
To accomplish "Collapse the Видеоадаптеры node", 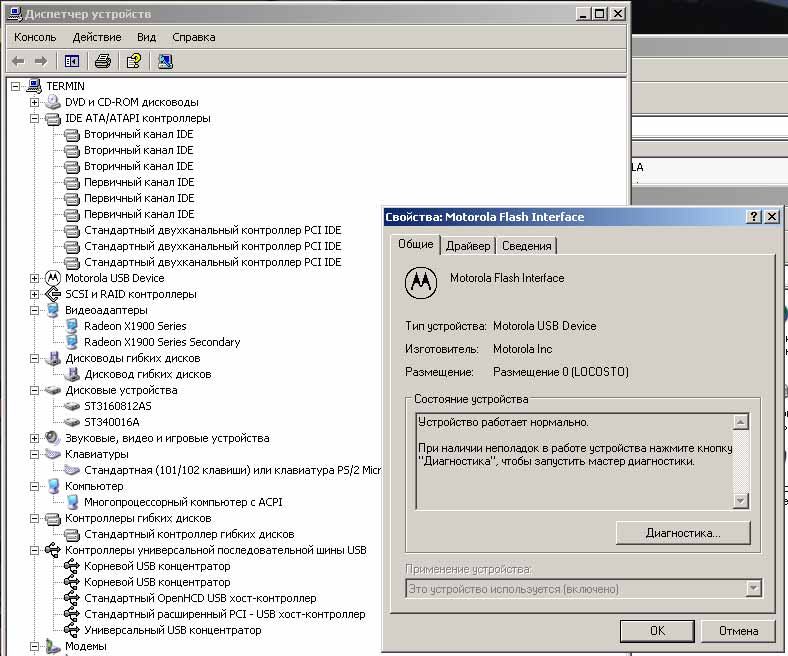I will (34, 311).
